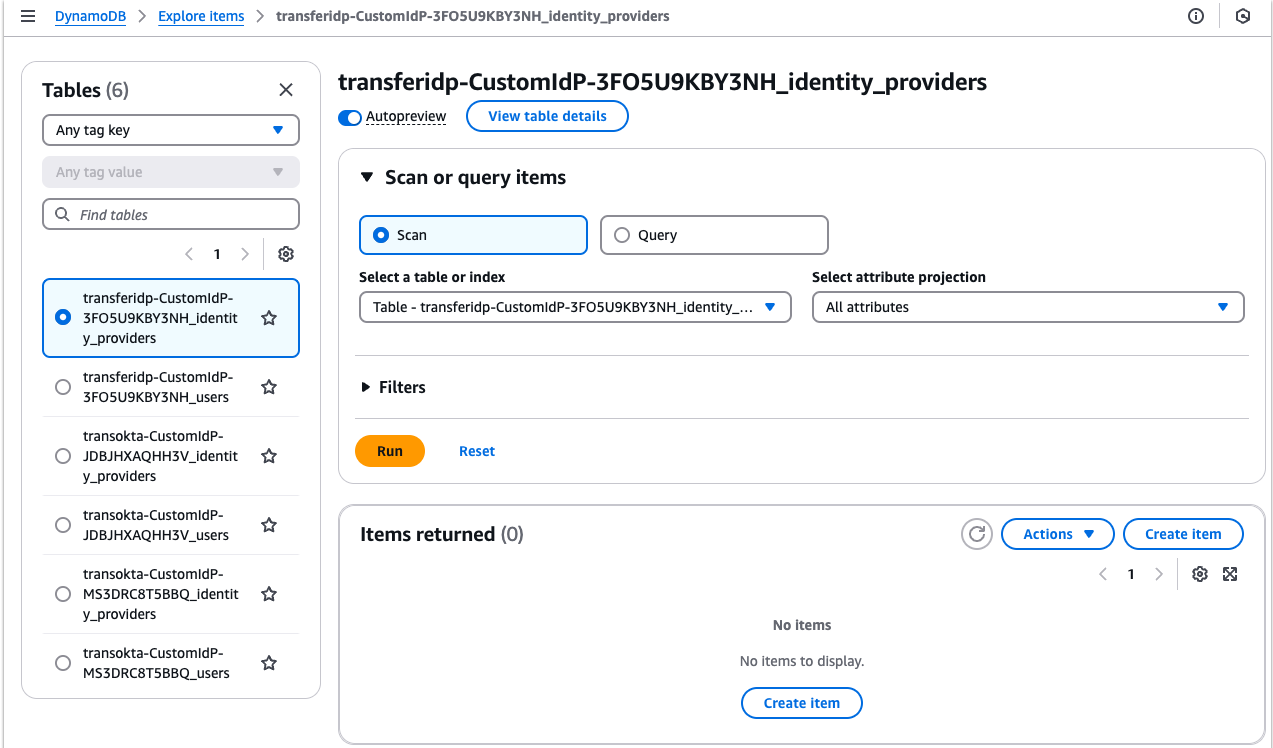1273x748 pixels.
Task: Open the table or index selector dropdown
Action: (575, 307)
